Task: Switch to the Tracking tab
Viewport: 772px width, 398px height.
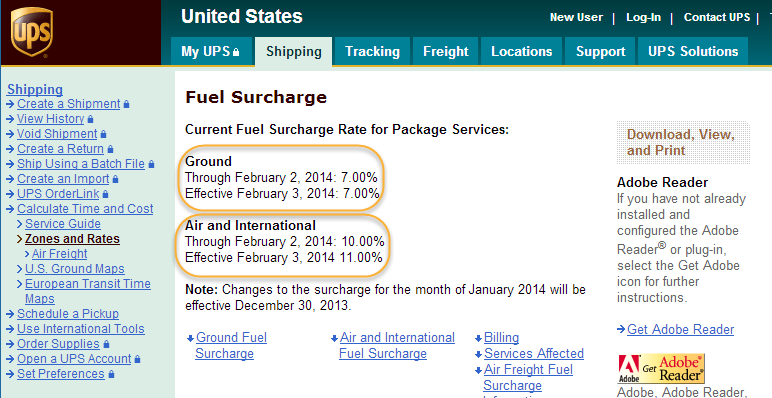Action: pyautogui.click(x=372, y=51)
